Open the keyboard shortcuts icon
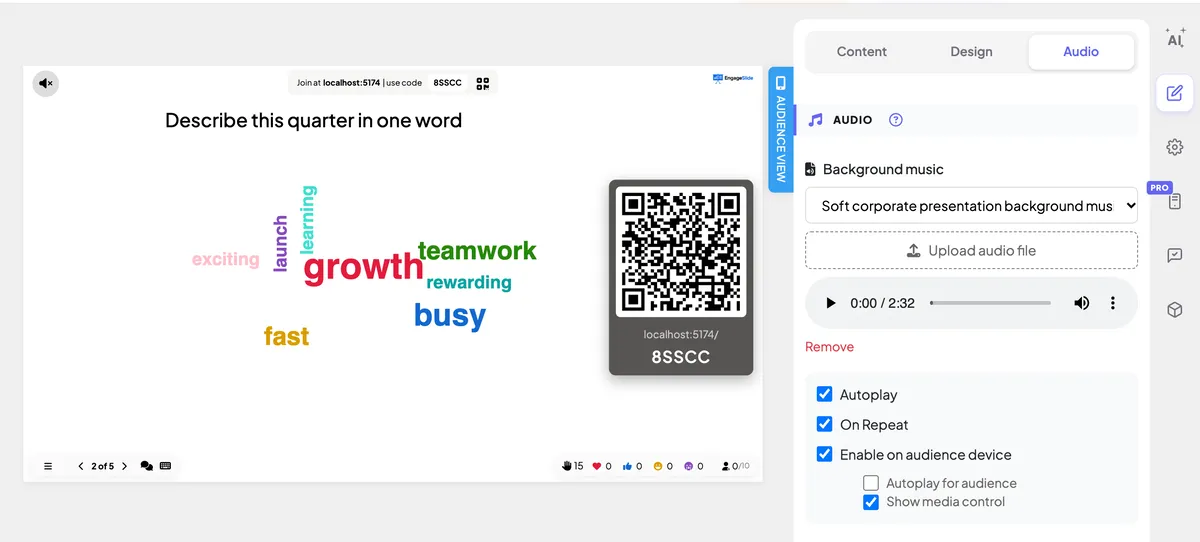The width and height of the screenshot is (1200, 542). coord(165,466)
